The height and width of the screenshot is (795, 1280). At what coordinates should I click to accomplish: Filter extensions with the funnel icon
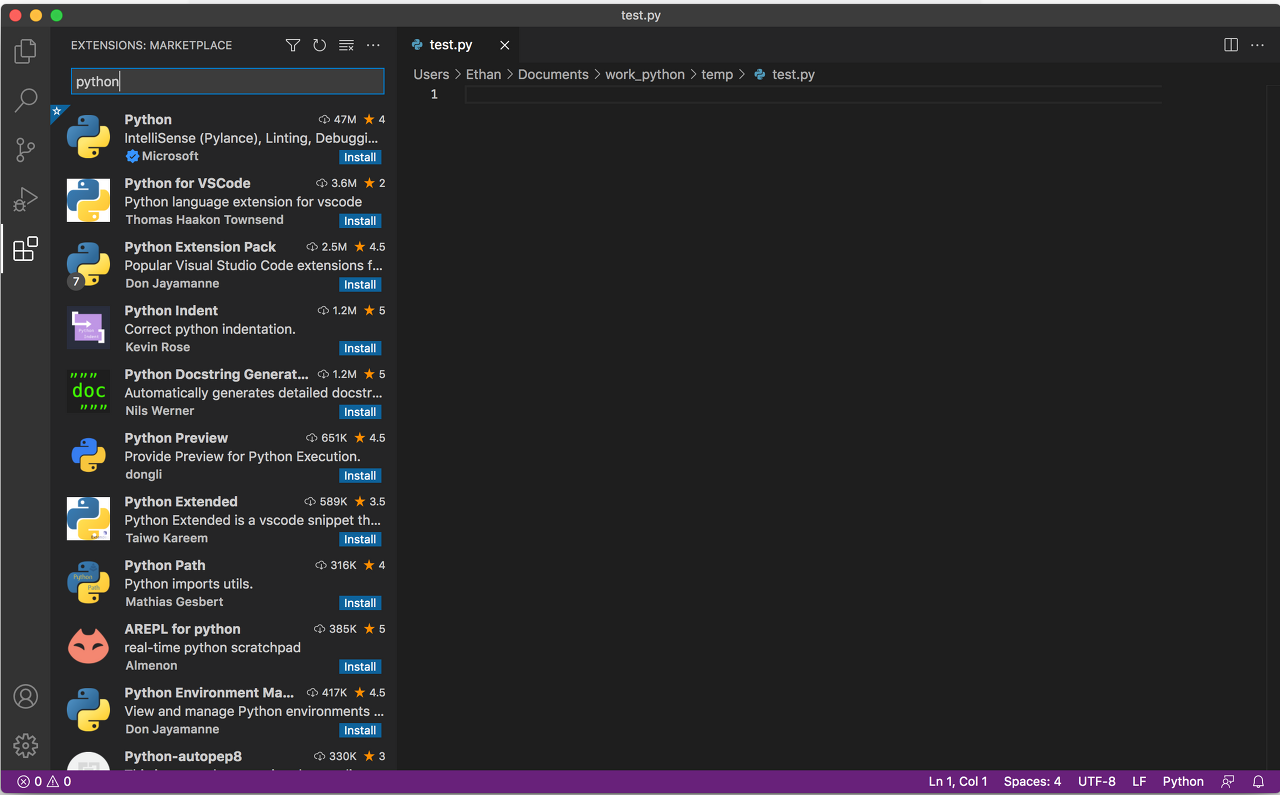point(293,45)
